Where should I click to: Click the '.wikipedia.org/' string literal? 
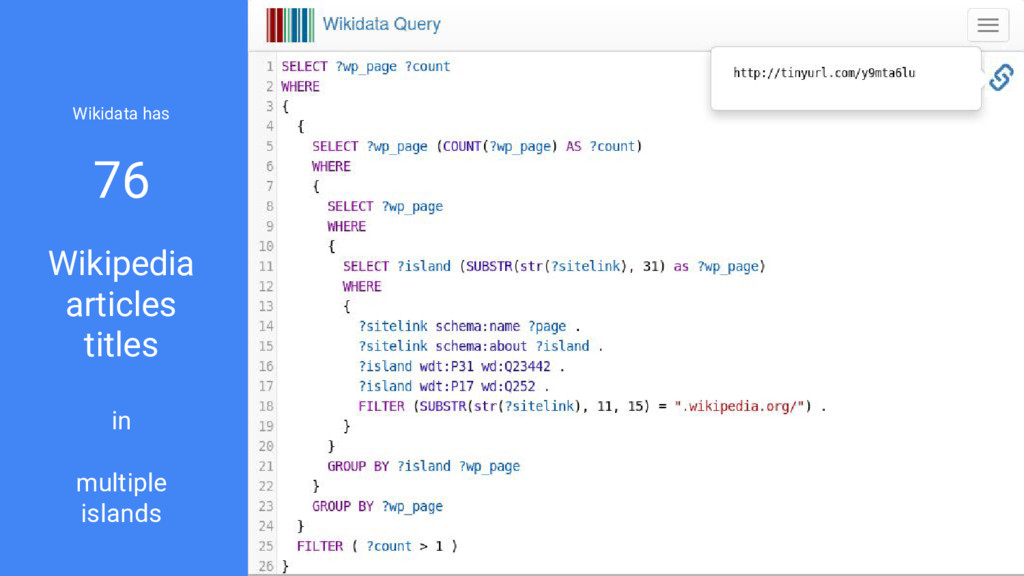(x=739, y=406)
